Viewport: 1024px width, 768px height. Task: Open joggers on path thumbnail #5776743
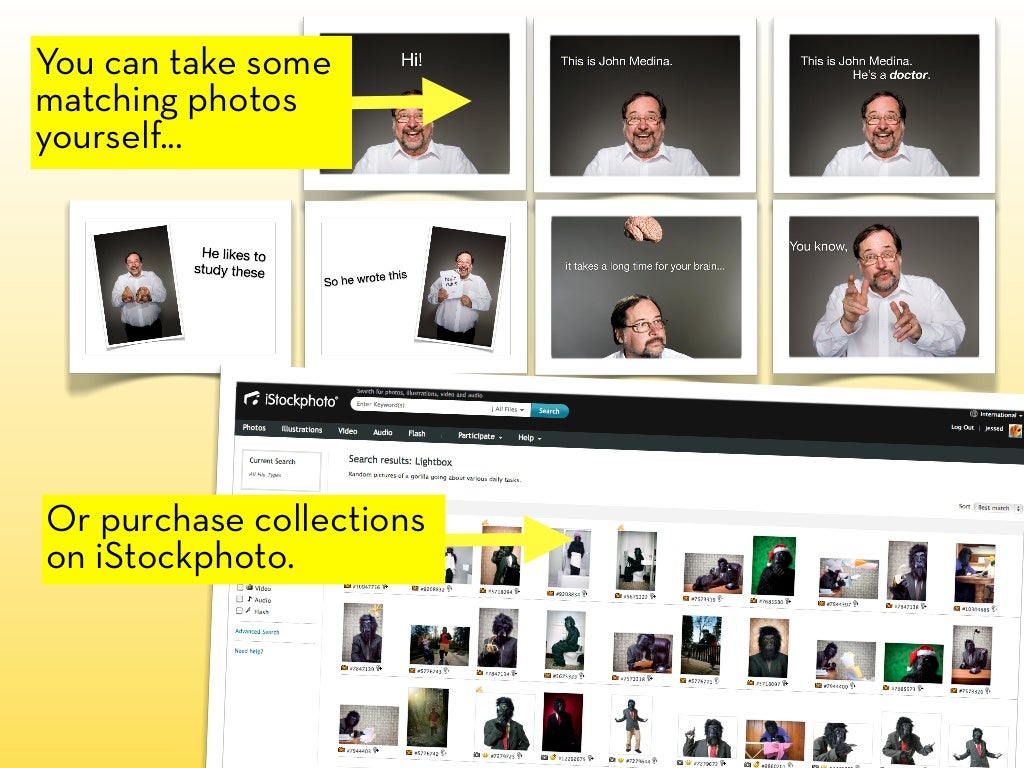click(x=440, y=645)
